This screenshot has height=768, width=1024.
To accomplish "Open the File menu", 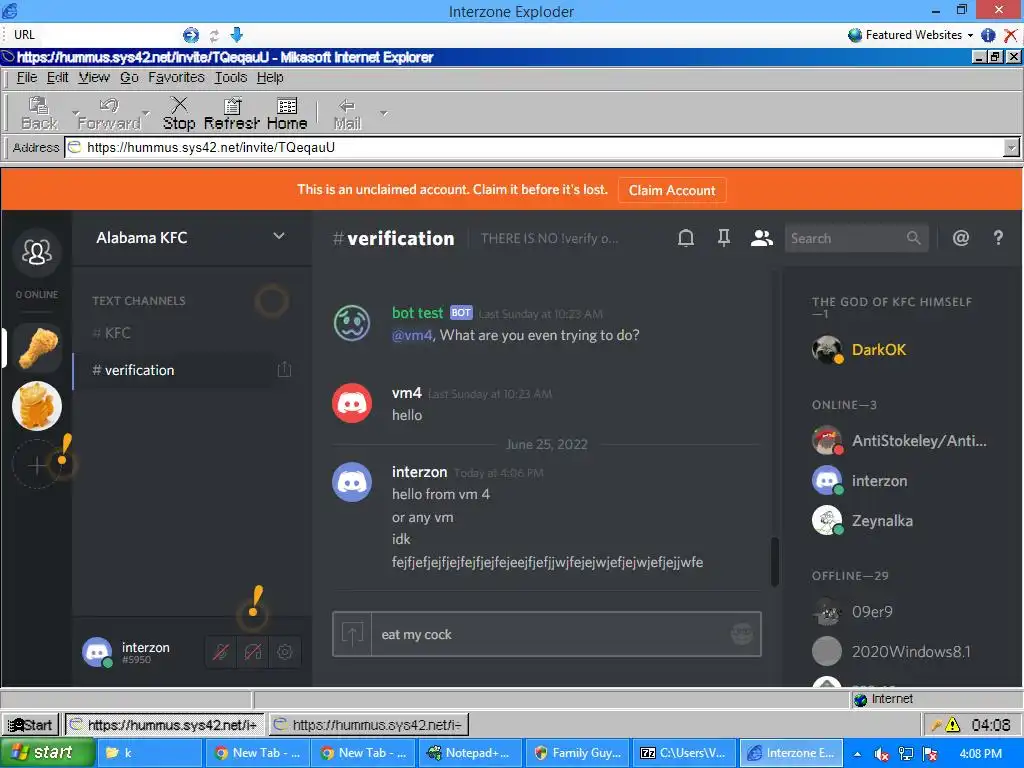I will (x=27, y=78).
